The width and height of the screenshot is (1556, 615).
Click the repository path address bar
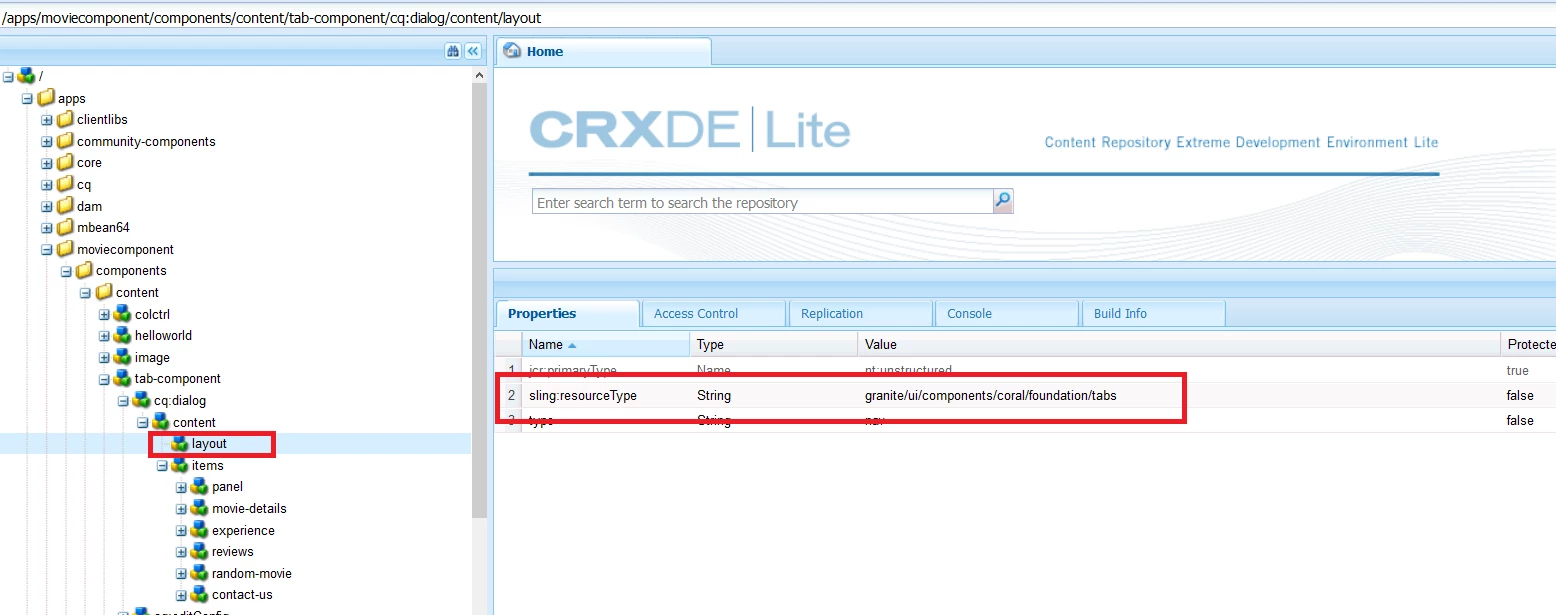778,18
